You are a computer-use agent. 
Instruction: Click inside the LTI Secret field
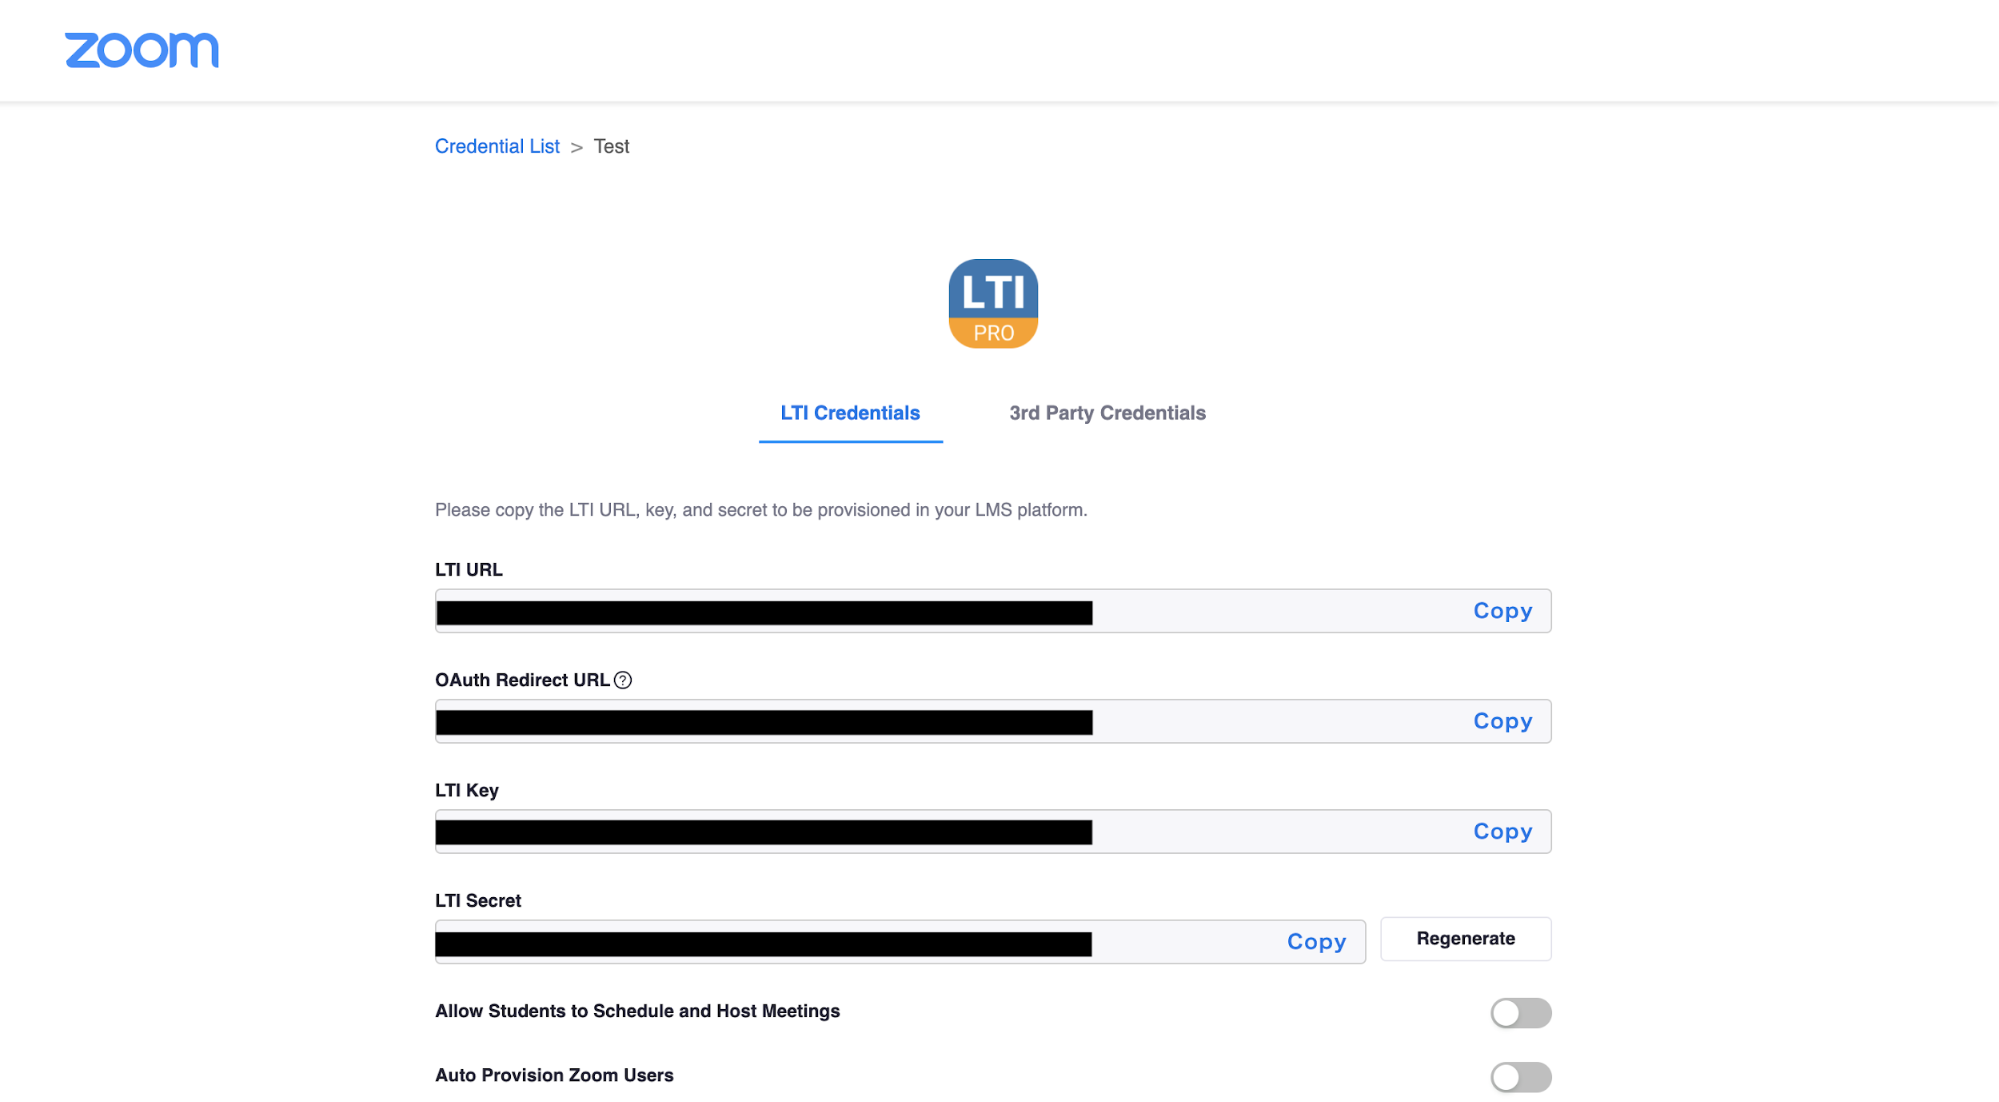point(900,942)
